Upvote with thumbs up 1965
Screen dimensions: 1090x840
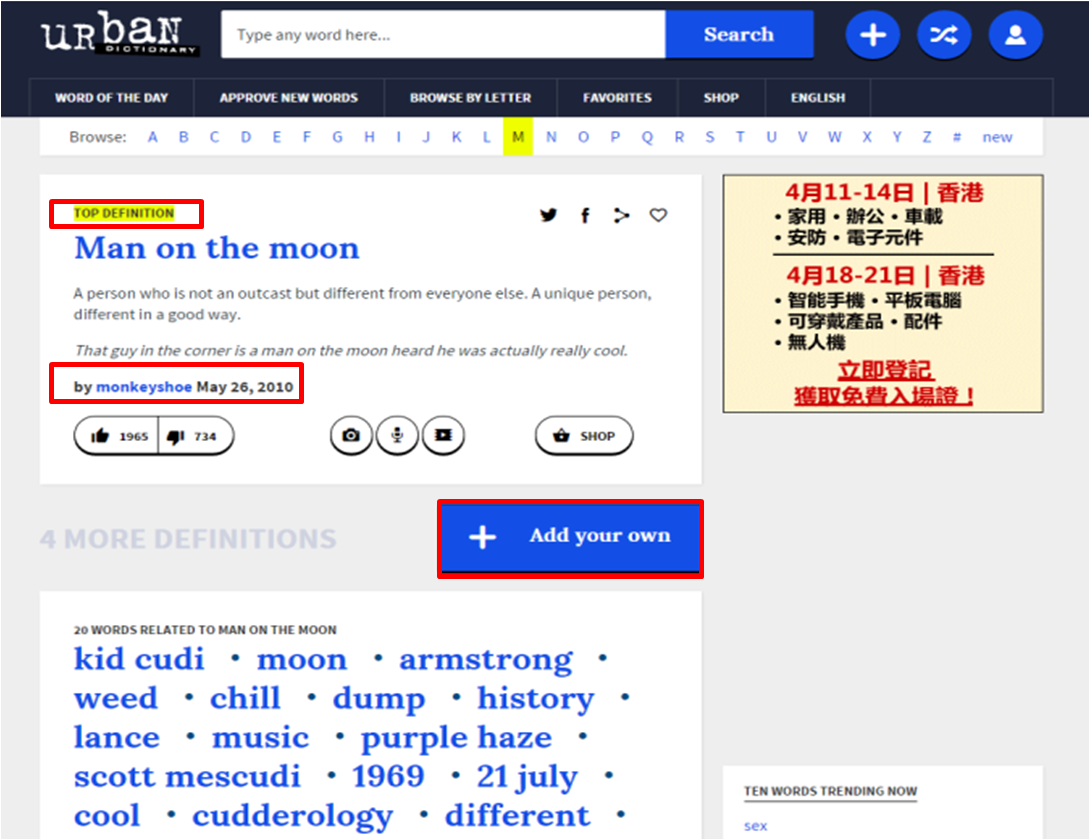coord(117,436)
